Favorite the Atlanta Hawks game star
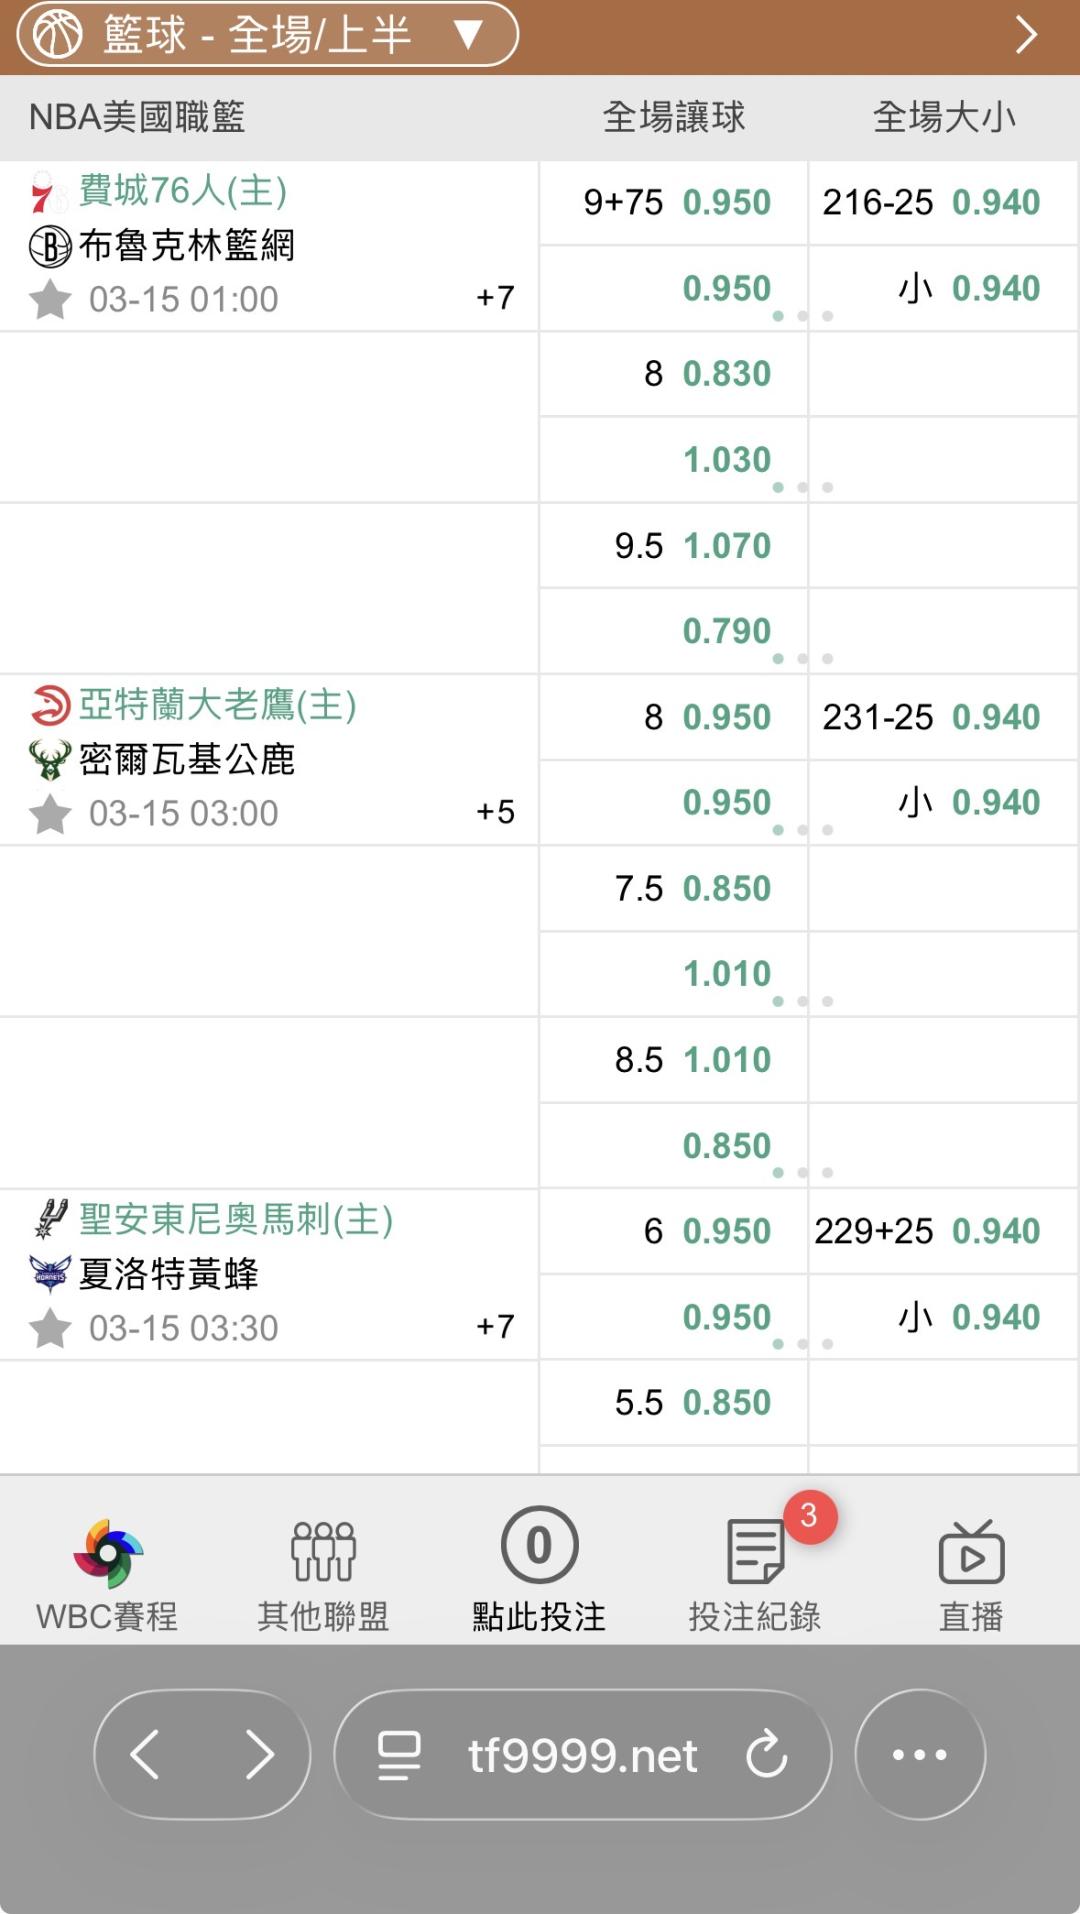The image size is (1080, 1914). click(50, 814)
